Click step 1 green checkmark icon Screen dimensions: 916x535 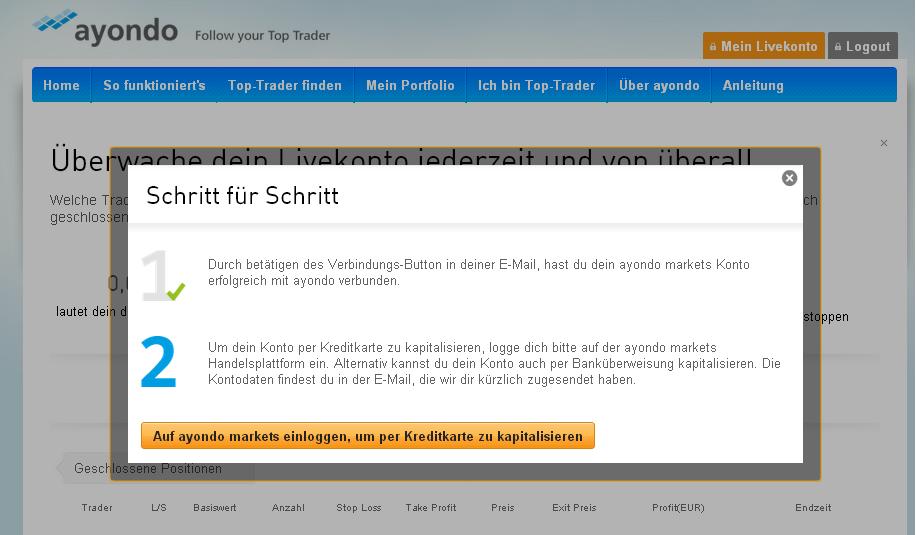pyautogui.click(x=176, y=292)
